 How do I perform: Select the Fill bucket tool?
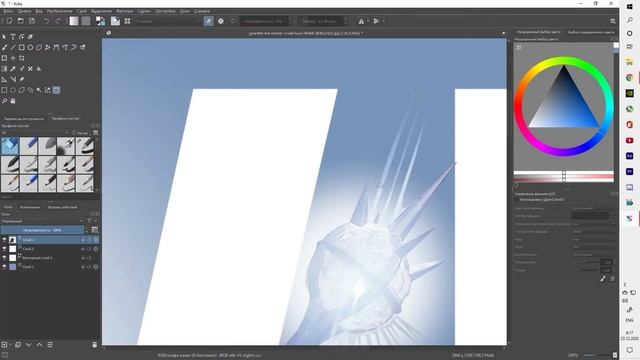(x=39, y=69)
